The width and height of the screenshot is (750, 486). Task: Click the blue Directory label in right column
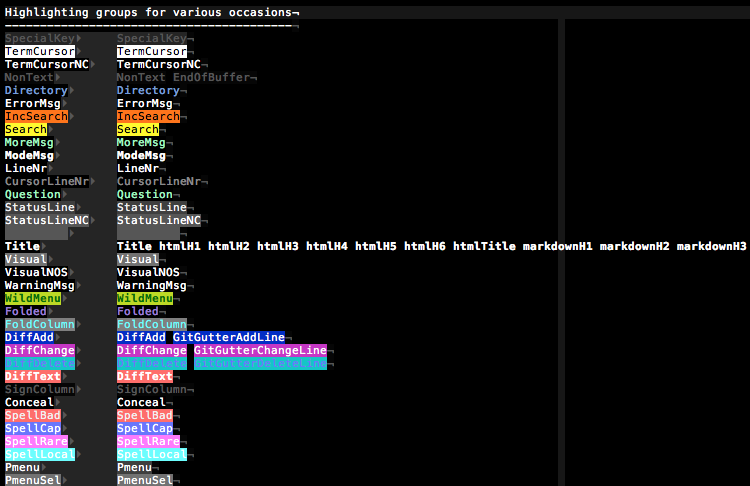tap(148, 91)
